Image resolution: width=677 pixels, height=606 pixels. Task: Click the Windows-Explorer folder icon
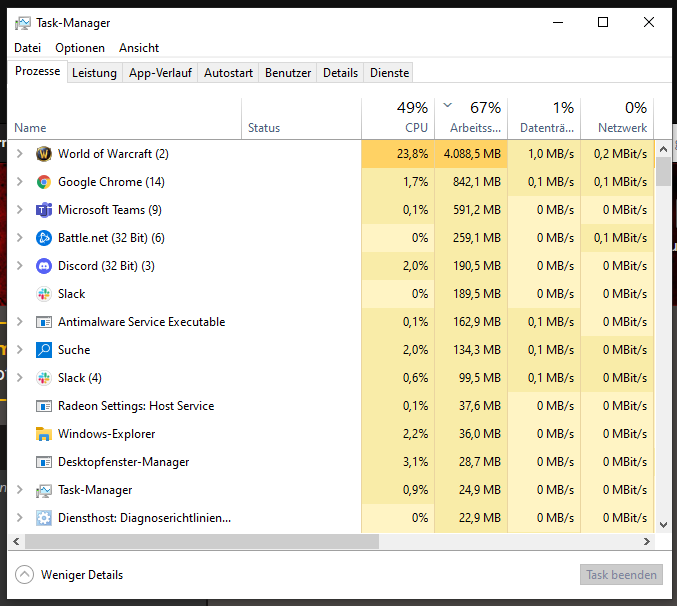click(x=44, y=434)
